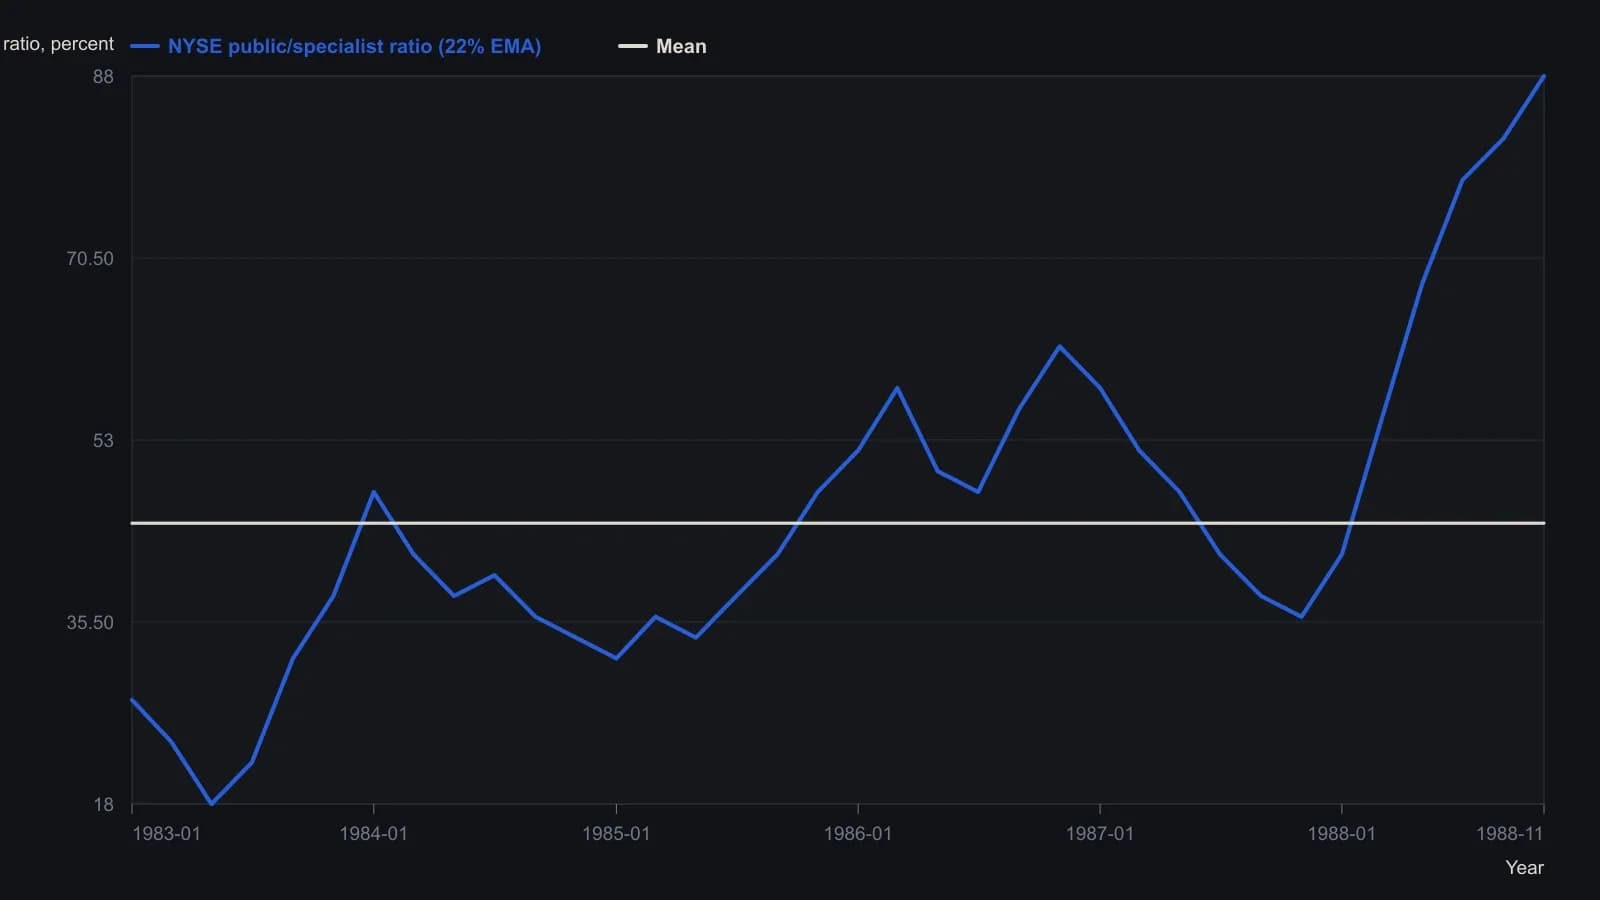This screenshot has height=900, width=1600.
Task: Click the white horizontal mean line
Action: point(838,523)
